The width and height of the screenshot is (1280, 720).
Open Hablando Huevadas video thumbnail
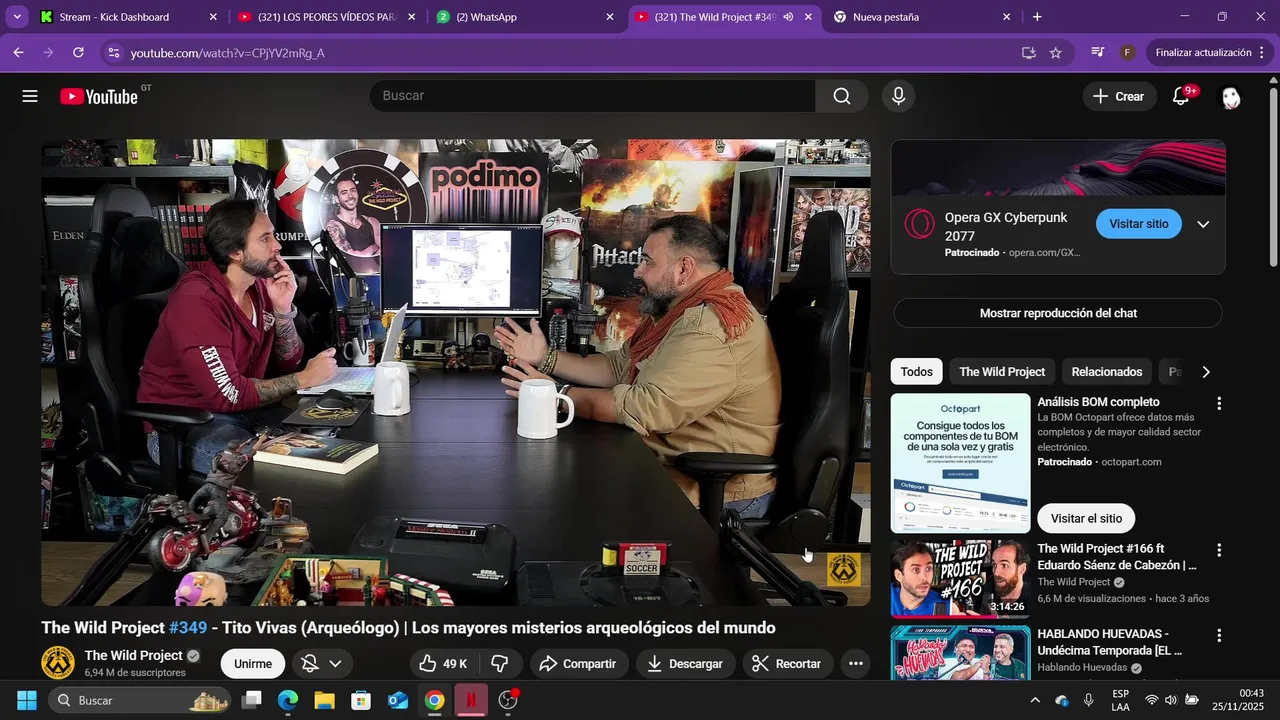click(x=960, y=652)
